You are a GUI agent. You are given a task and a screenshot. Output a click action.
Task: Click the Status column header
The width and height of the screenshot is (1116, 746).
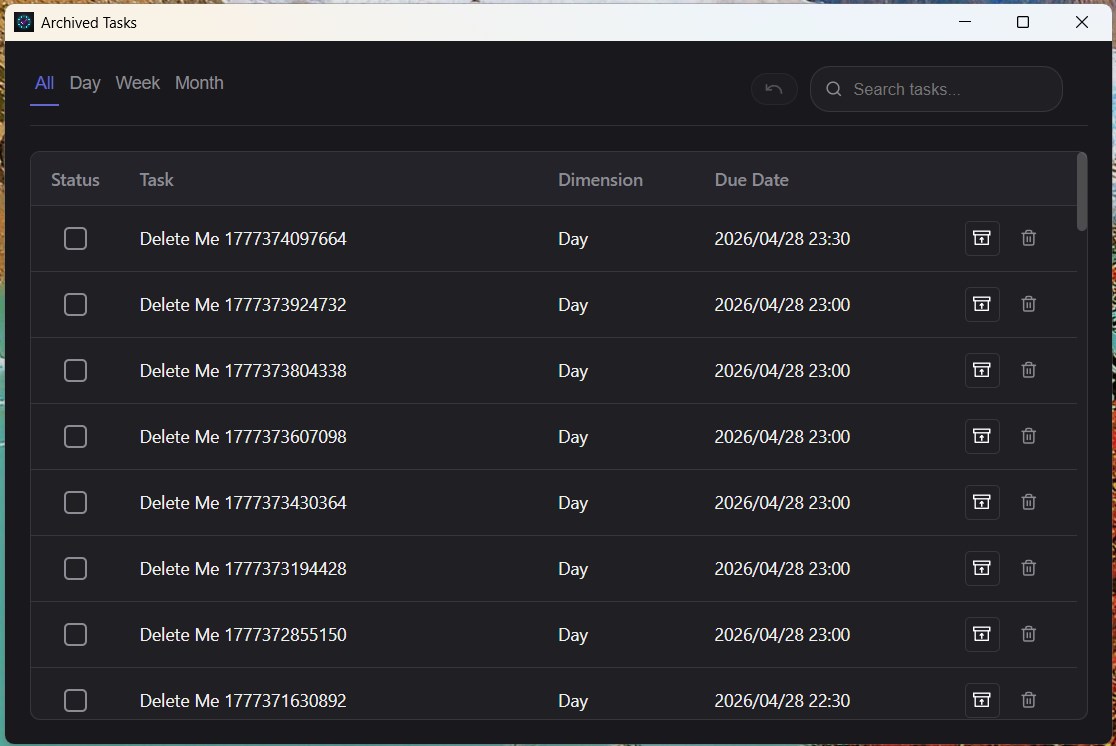75,179
